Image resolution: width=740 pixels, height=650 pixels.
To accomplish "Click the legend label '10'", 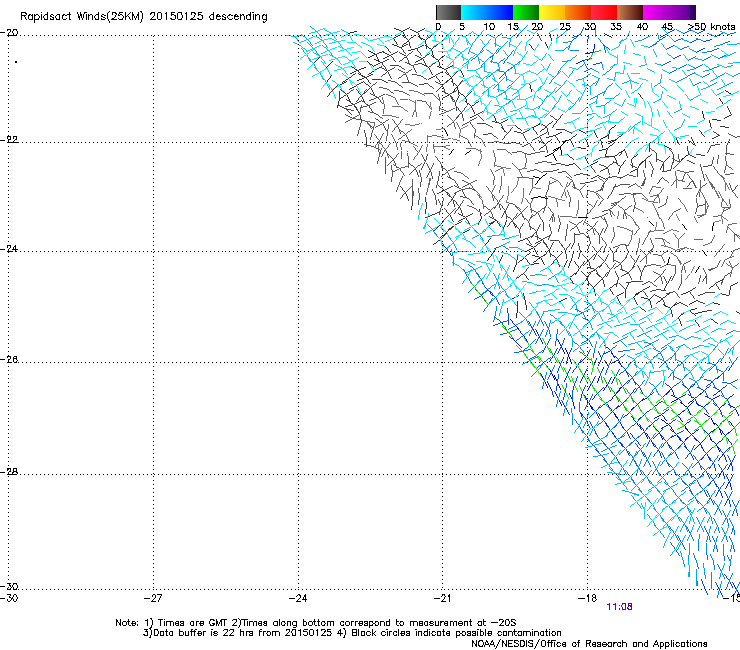I will click(489, 27).
